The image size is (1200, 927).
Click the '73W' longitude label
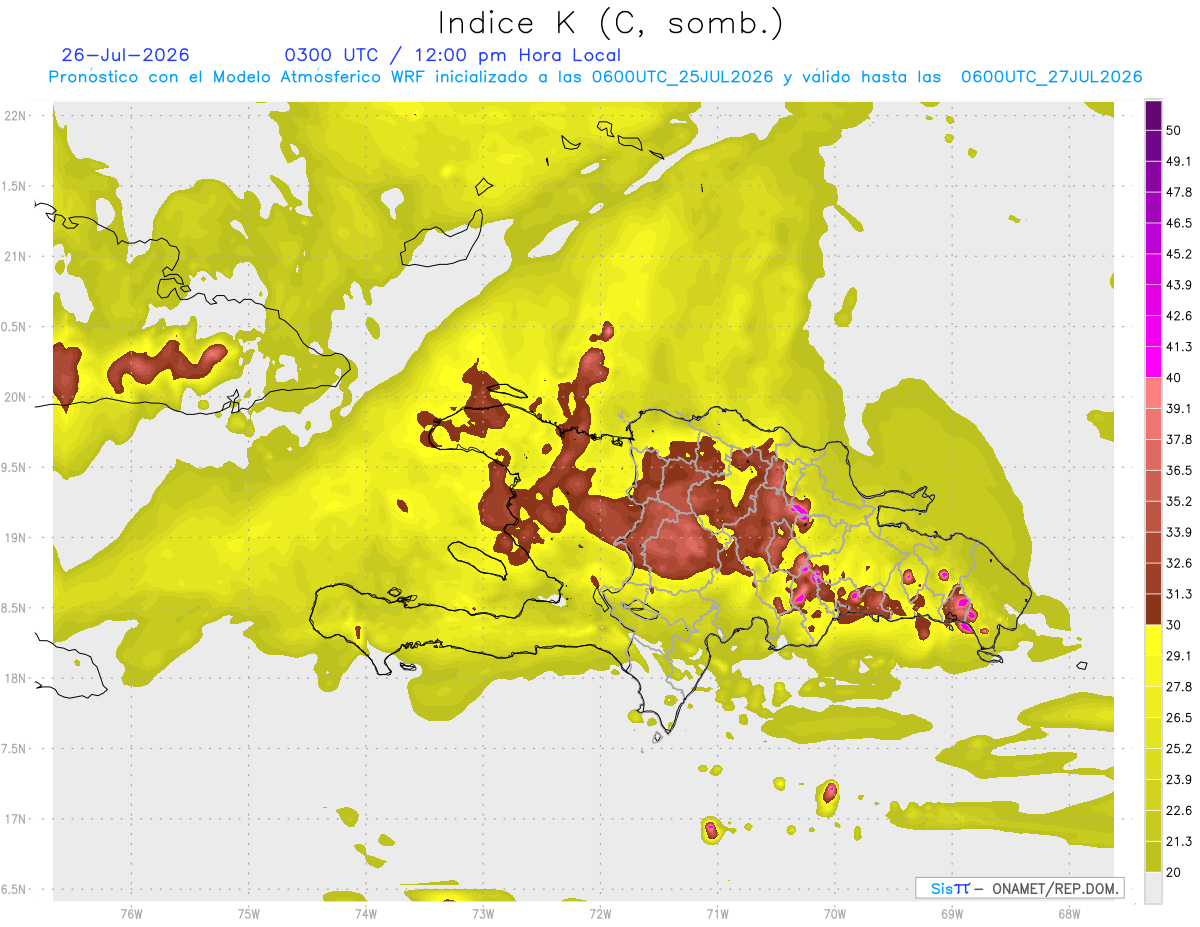tap(483, 912)
